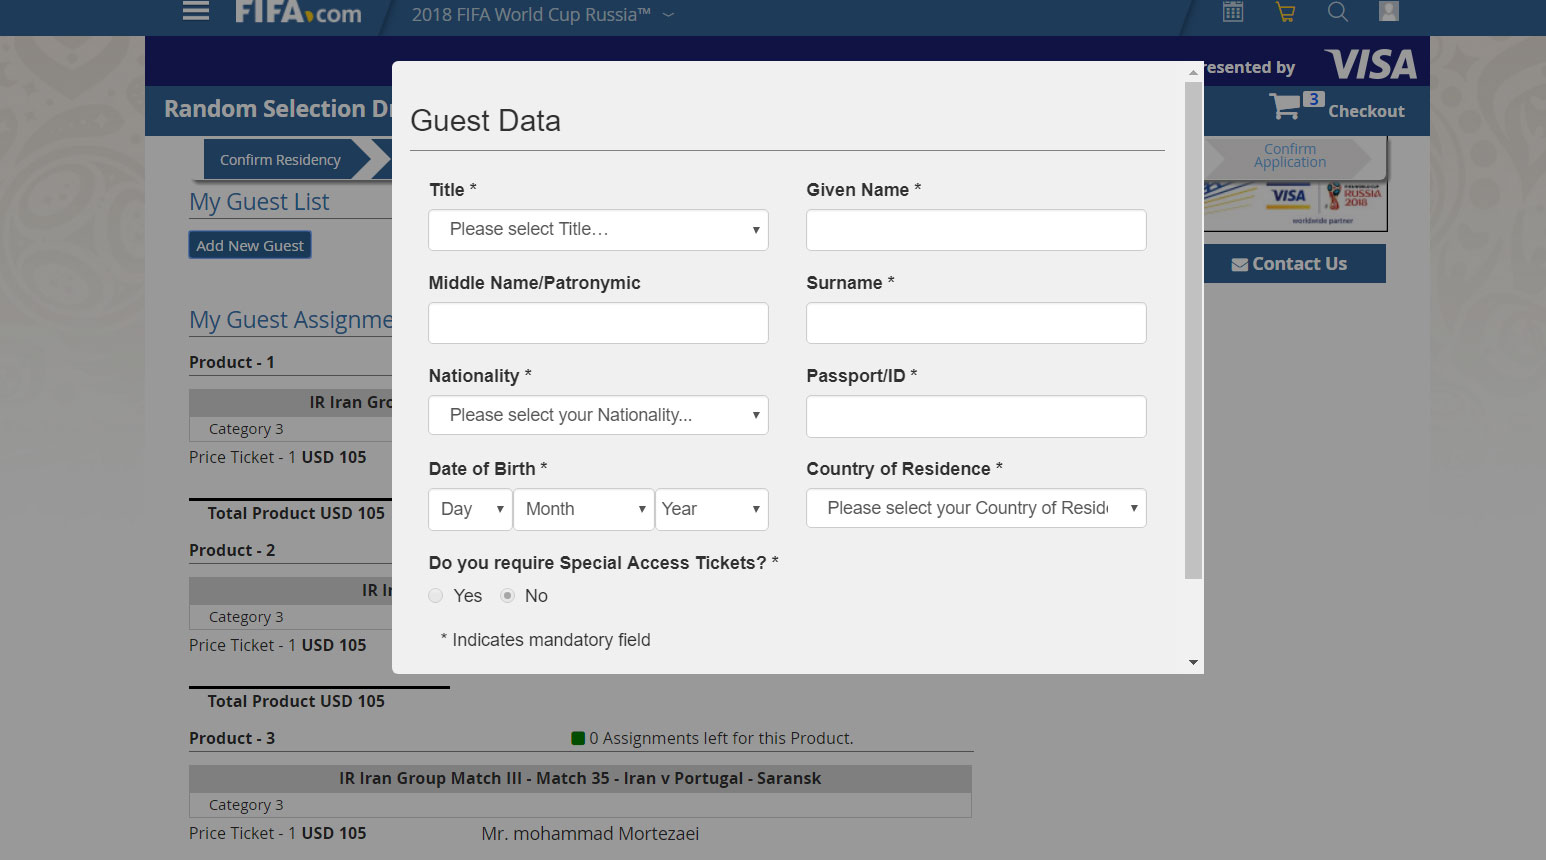Open the calendar icon in header
The image size is (1546, 860).
tap(1233, 12)
